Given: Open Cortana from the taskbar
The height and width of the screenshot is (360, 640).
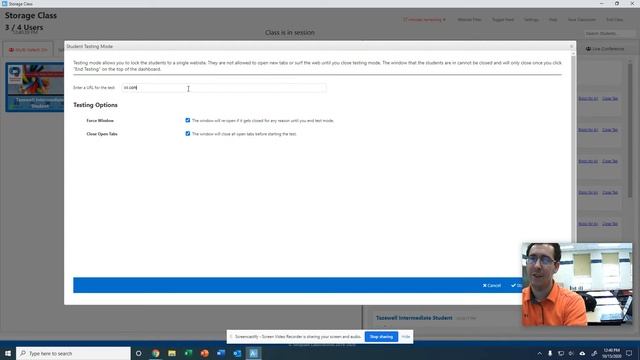Looking at the screenshot, I should click(x=139, y=353).
